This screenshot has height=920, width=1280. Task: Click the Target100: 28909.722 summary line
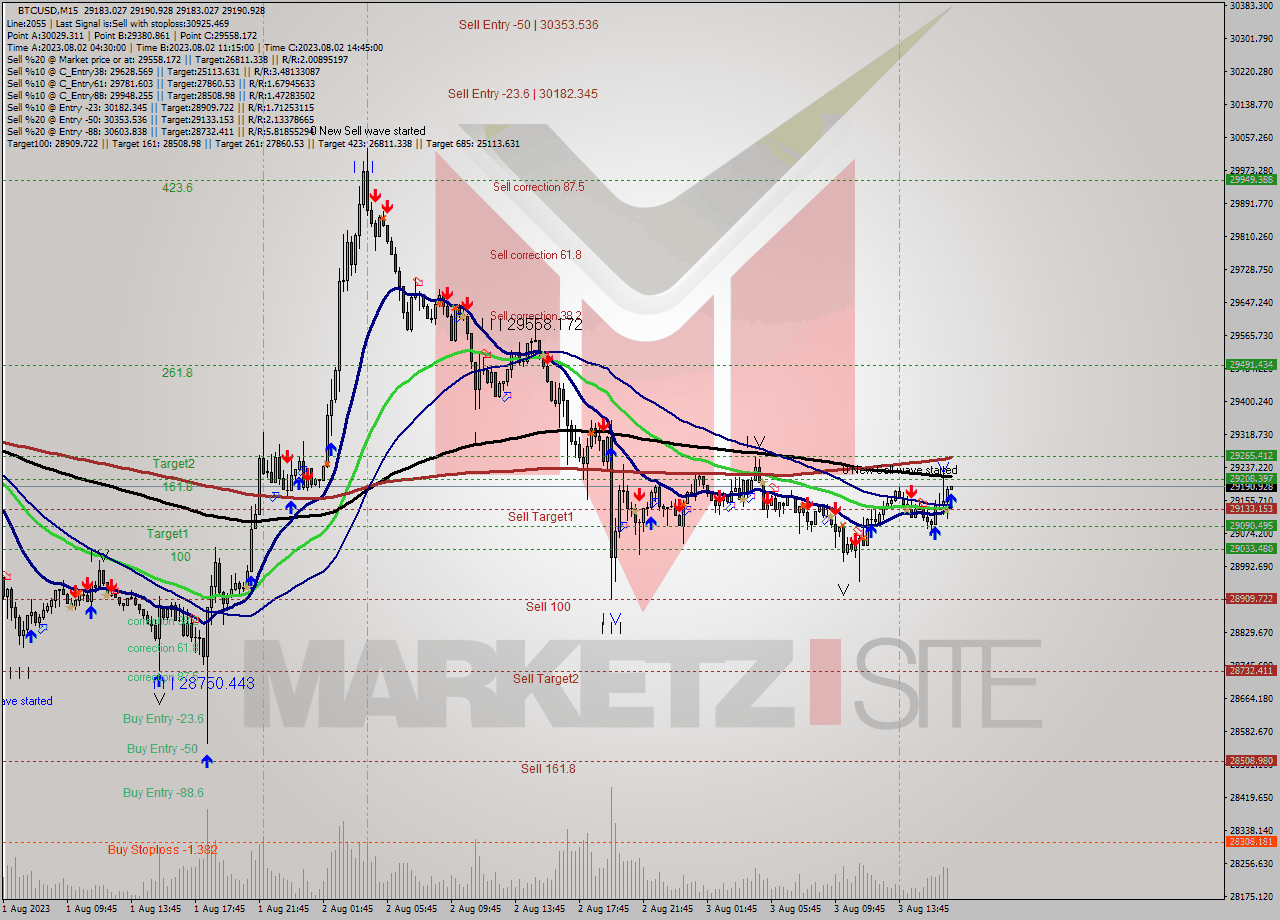[x=264, y=143]
